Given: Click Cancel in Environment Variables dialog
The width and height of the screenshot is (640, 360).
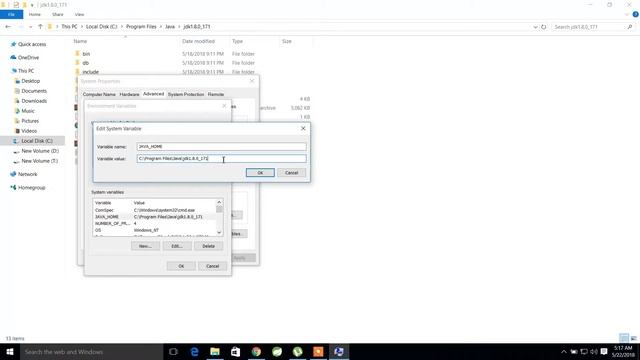Looking at the screenshot, I should [212, 266].
